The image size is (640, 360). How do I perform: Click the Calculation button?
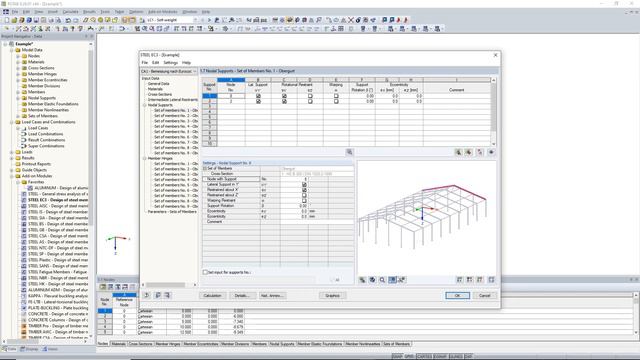212,295
